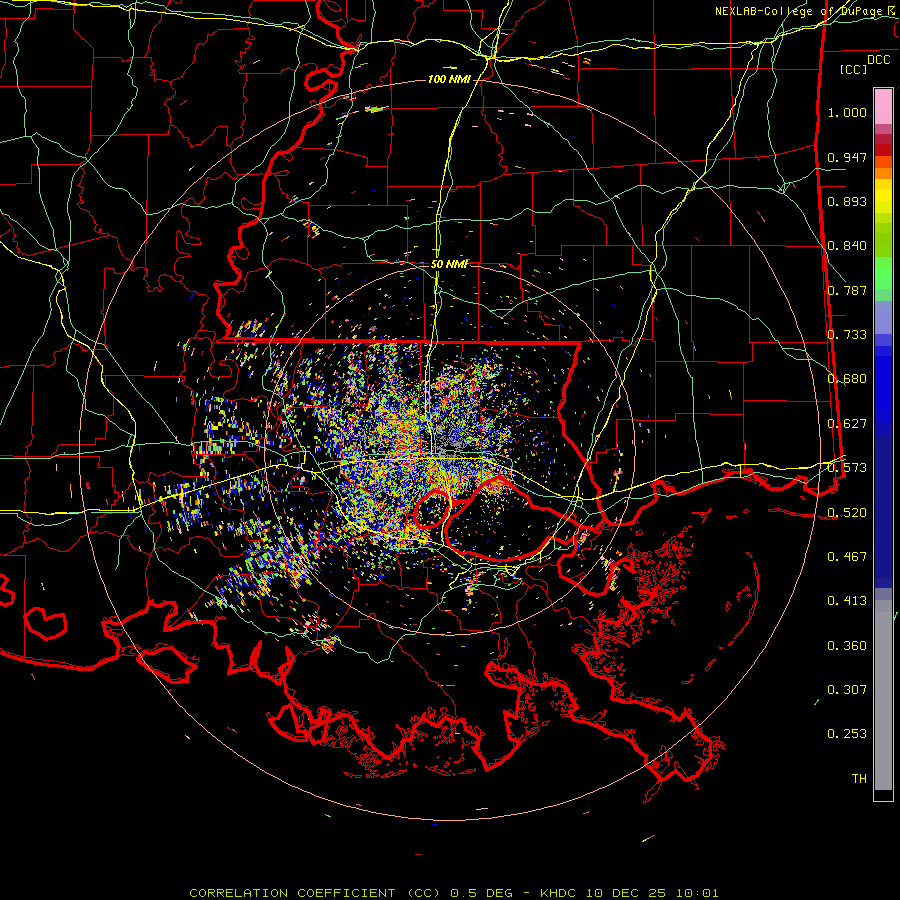Click the 50 NMI range ring label
Viewport: 900px width, 900px height.
(x=449, y=264)
